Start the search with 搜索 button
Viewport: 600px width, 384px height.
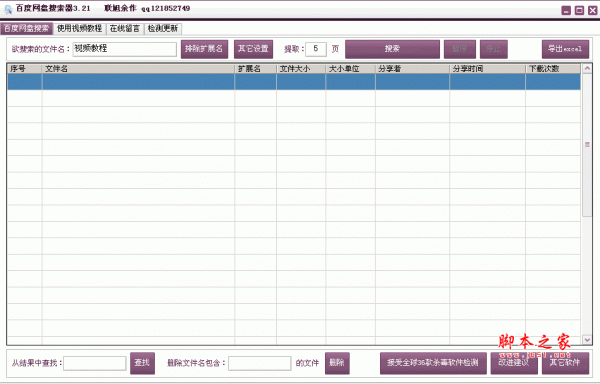click(x=392, y=49)
